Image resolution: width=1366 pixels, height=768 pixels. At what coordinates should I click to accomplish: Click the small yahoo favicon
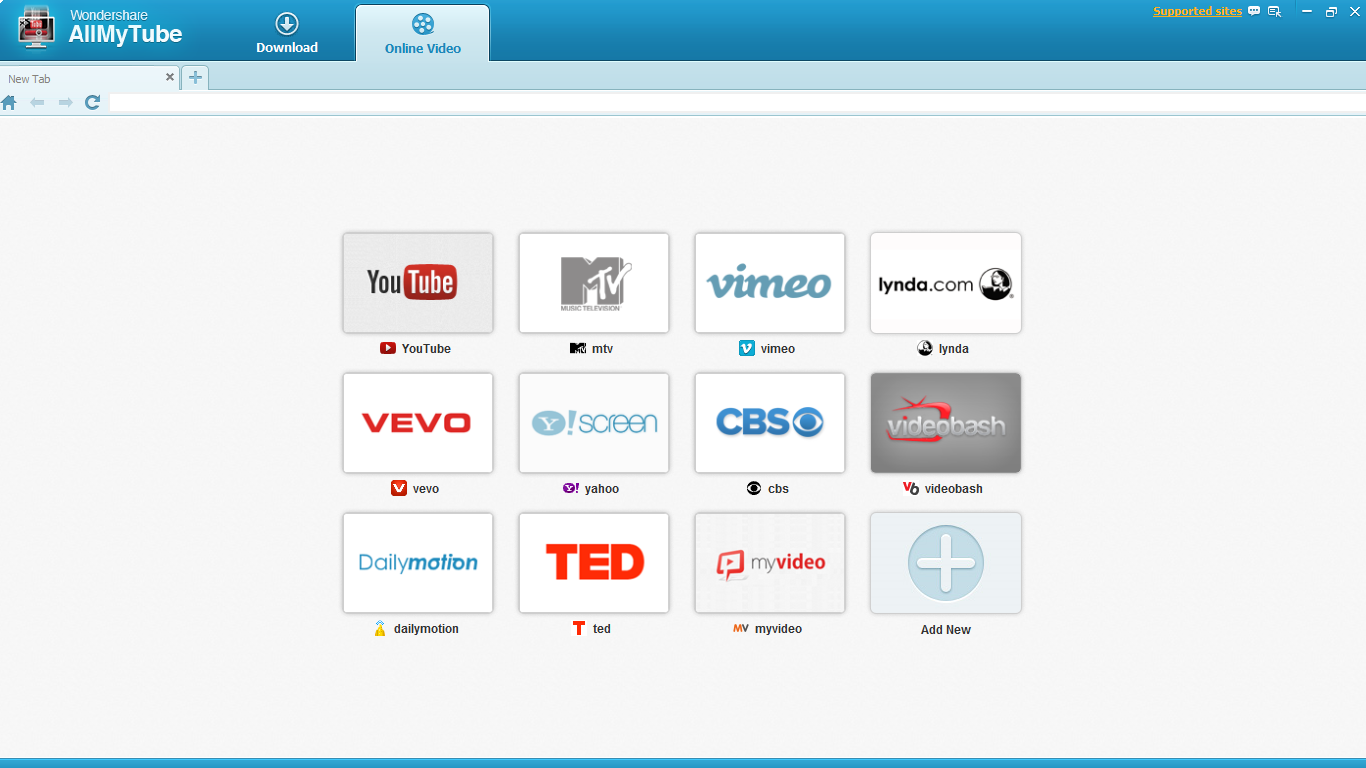point(571,488)
